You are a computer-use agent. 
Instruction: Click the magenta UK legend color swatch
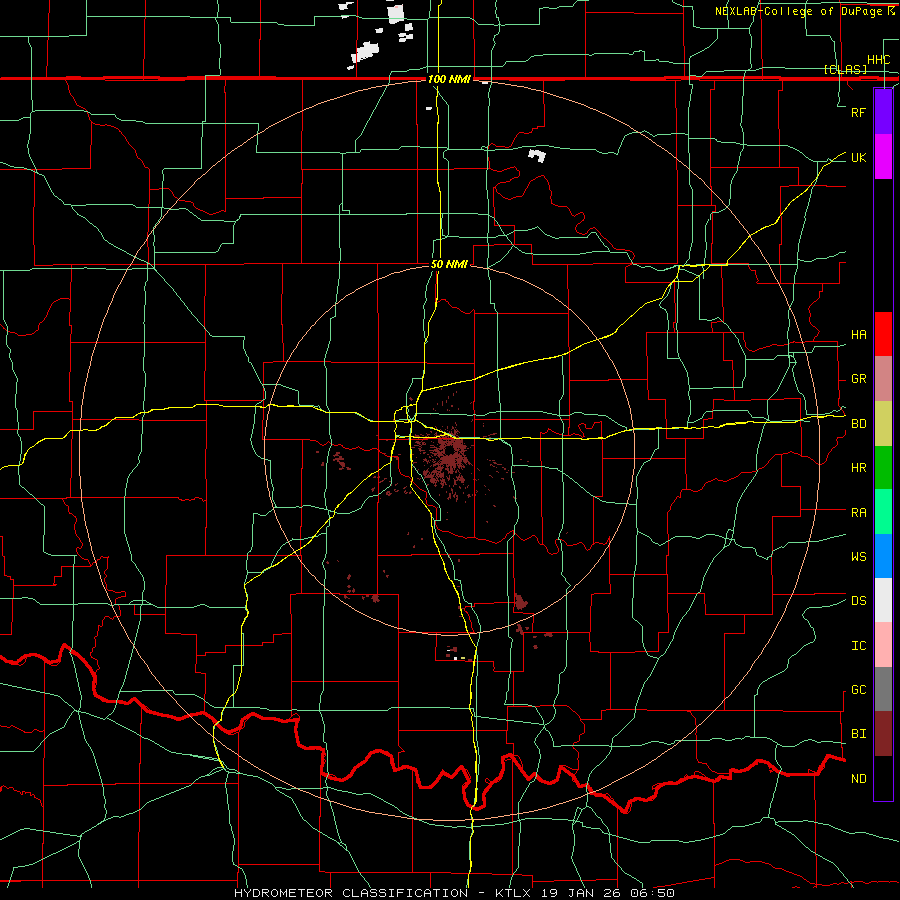883,157
